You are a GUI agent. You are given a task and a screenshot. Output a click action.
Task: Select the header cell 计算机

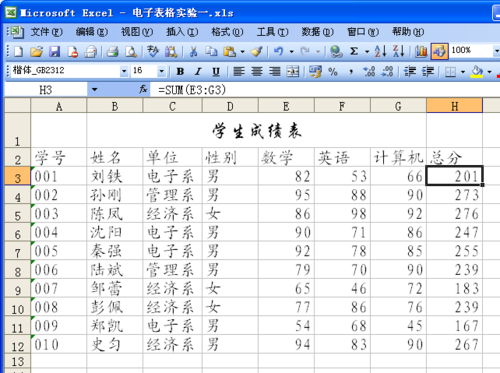coord(398,157)
